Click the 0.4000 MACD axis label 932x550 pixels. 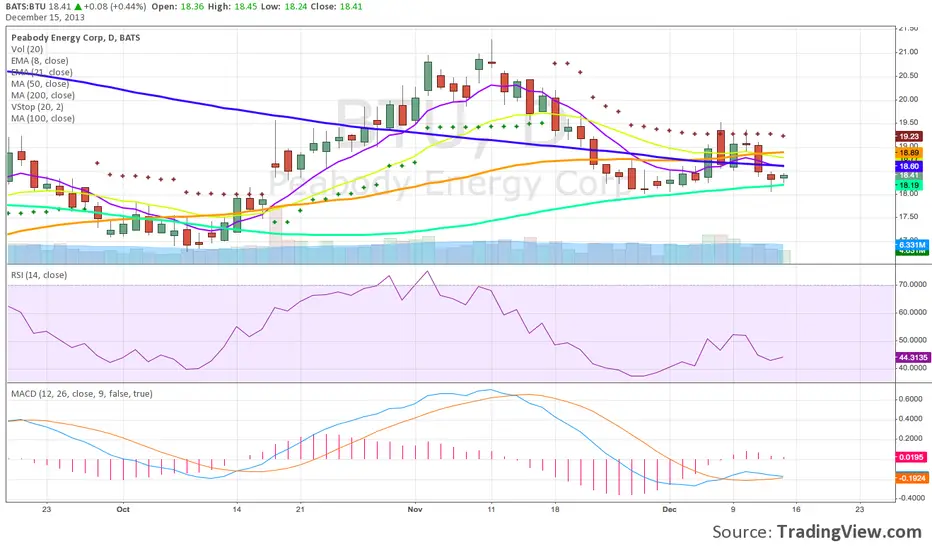pyautogui.click(x=911, y=419)
